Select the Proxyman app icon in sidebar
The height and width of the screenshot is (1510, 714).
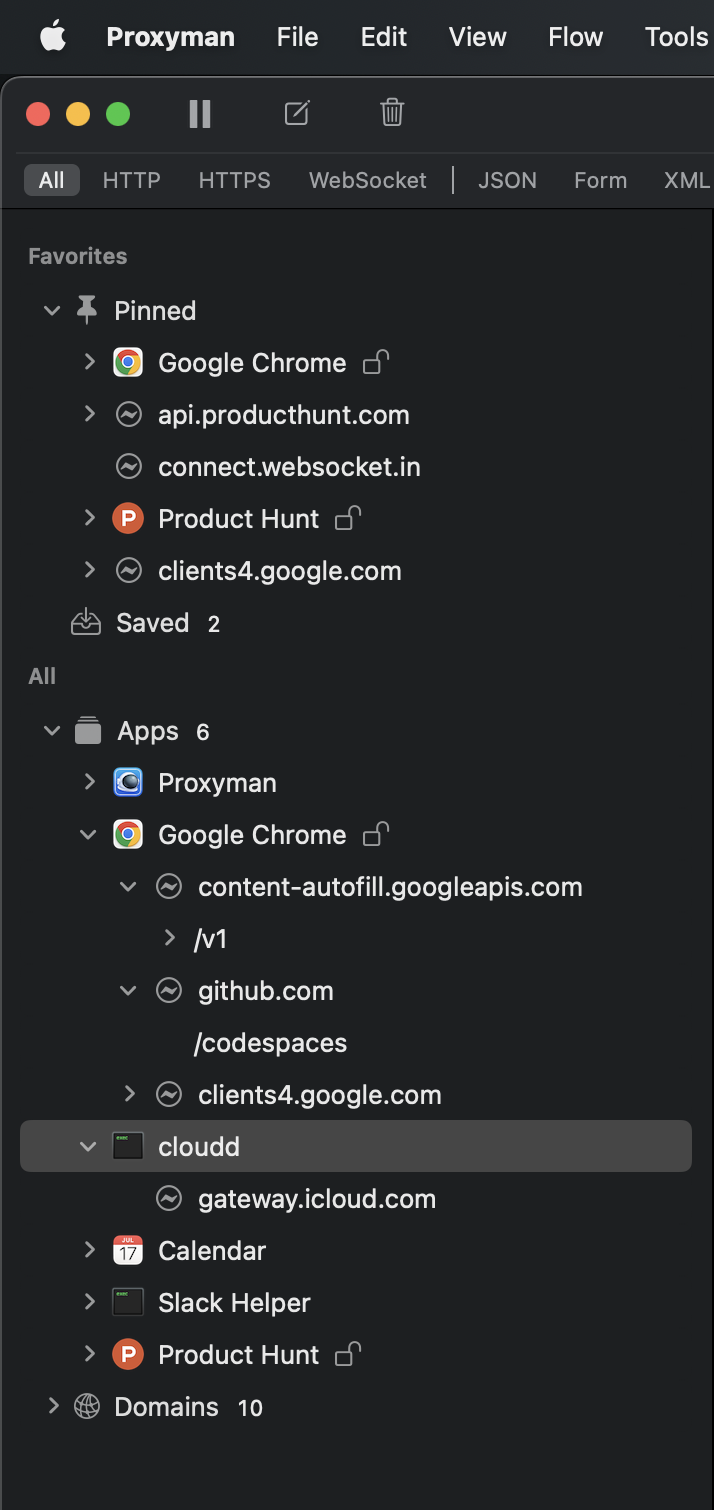(128, 782)
